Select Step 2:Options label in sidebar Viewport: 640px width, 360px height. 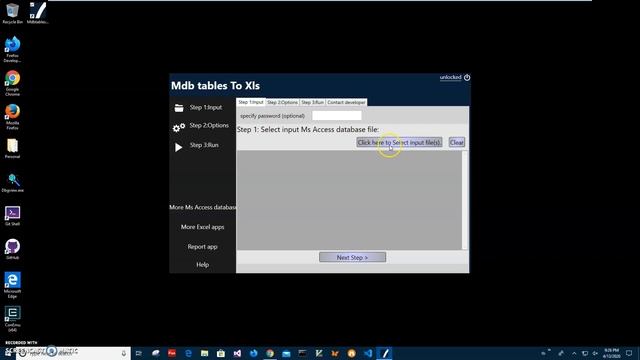[209, 125]
